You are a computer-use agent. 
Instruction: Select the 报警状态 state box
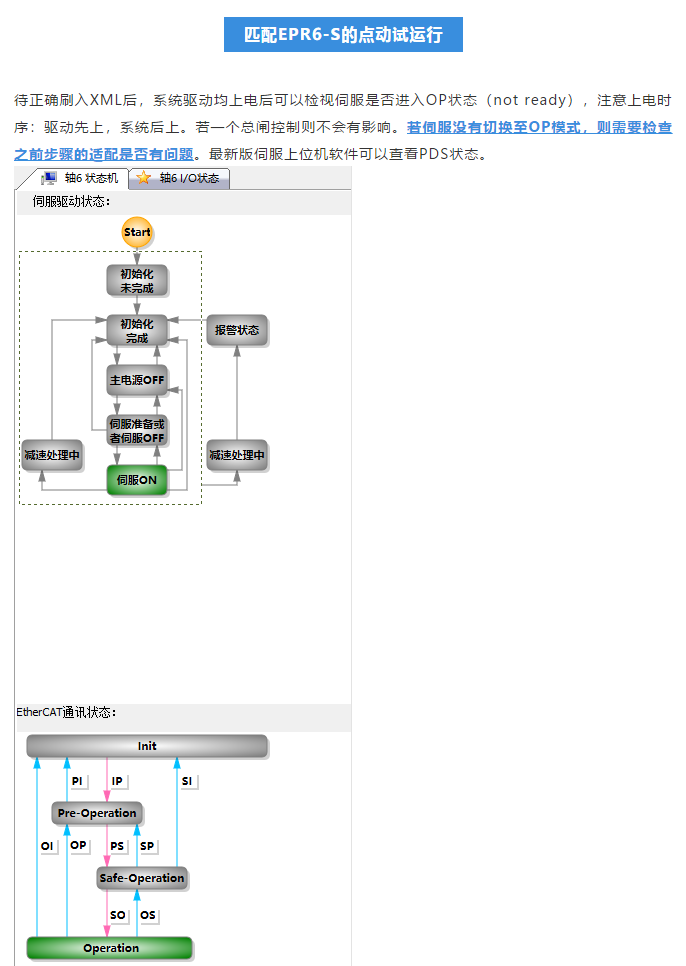point(237,331)
